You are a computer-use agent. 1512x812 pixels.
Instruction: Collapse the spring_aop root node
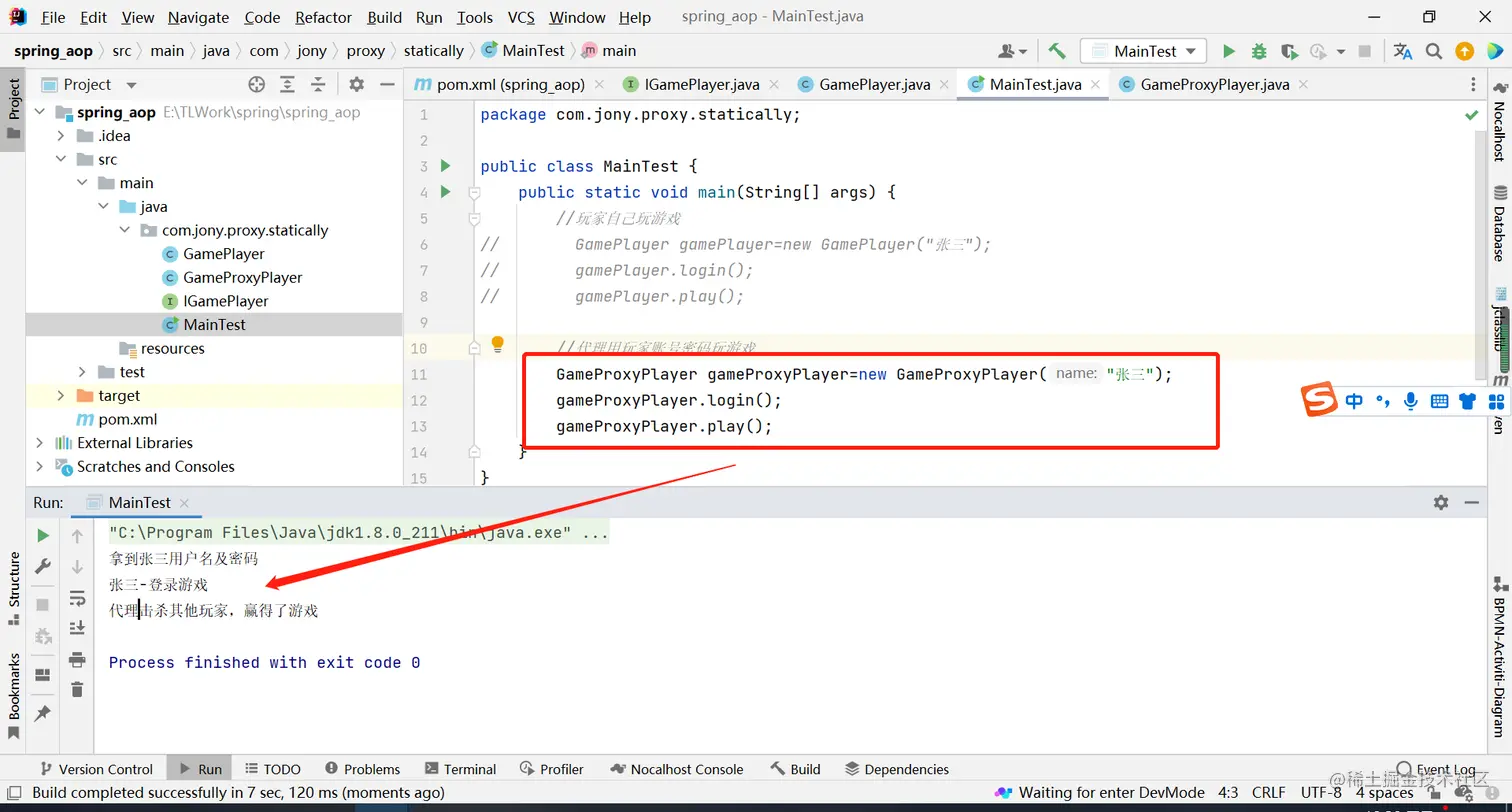[x=41, y=112]
